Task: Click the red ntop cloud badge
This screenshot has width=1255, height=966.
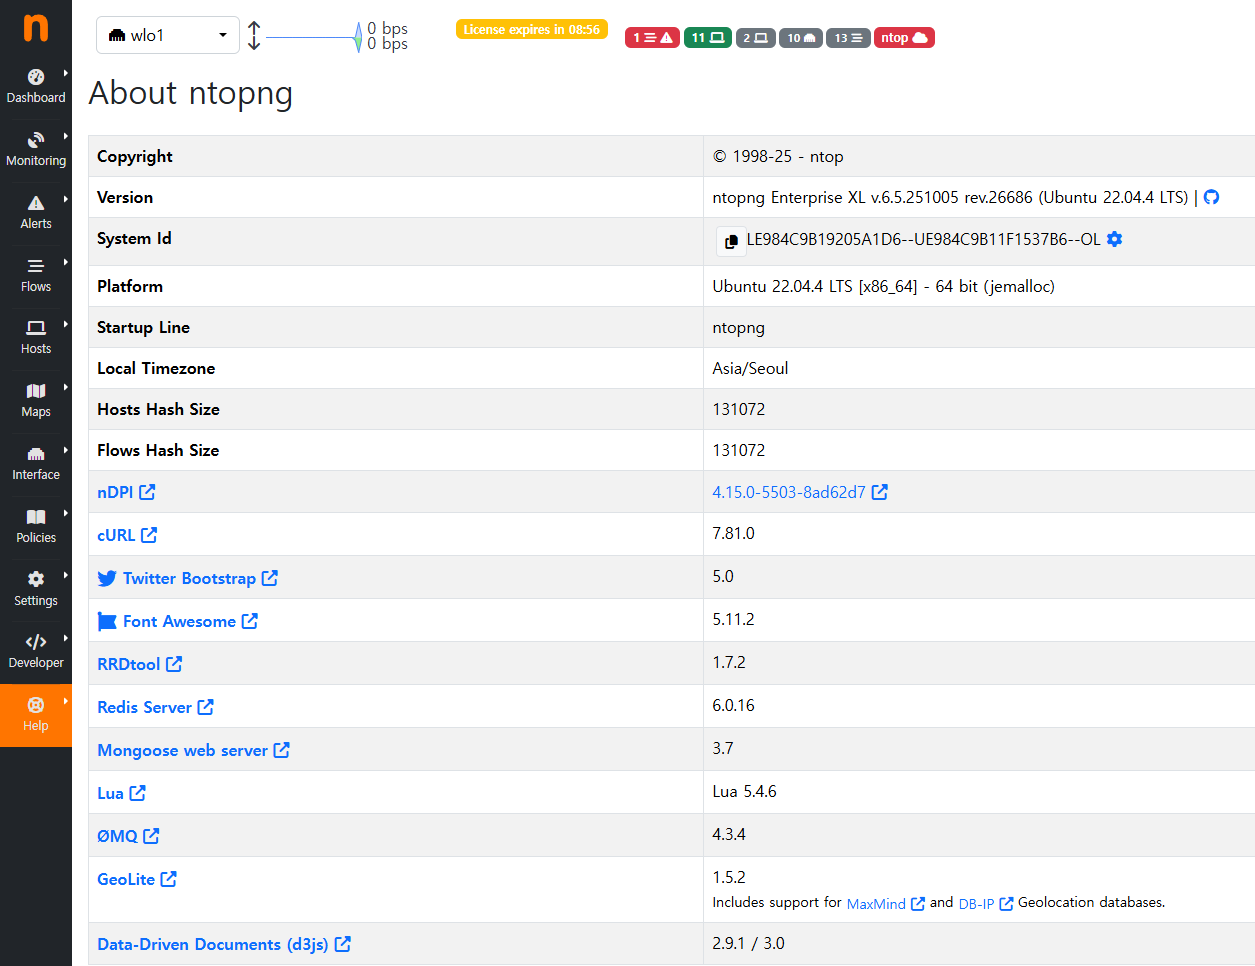Action: click(x=904, y=38)
